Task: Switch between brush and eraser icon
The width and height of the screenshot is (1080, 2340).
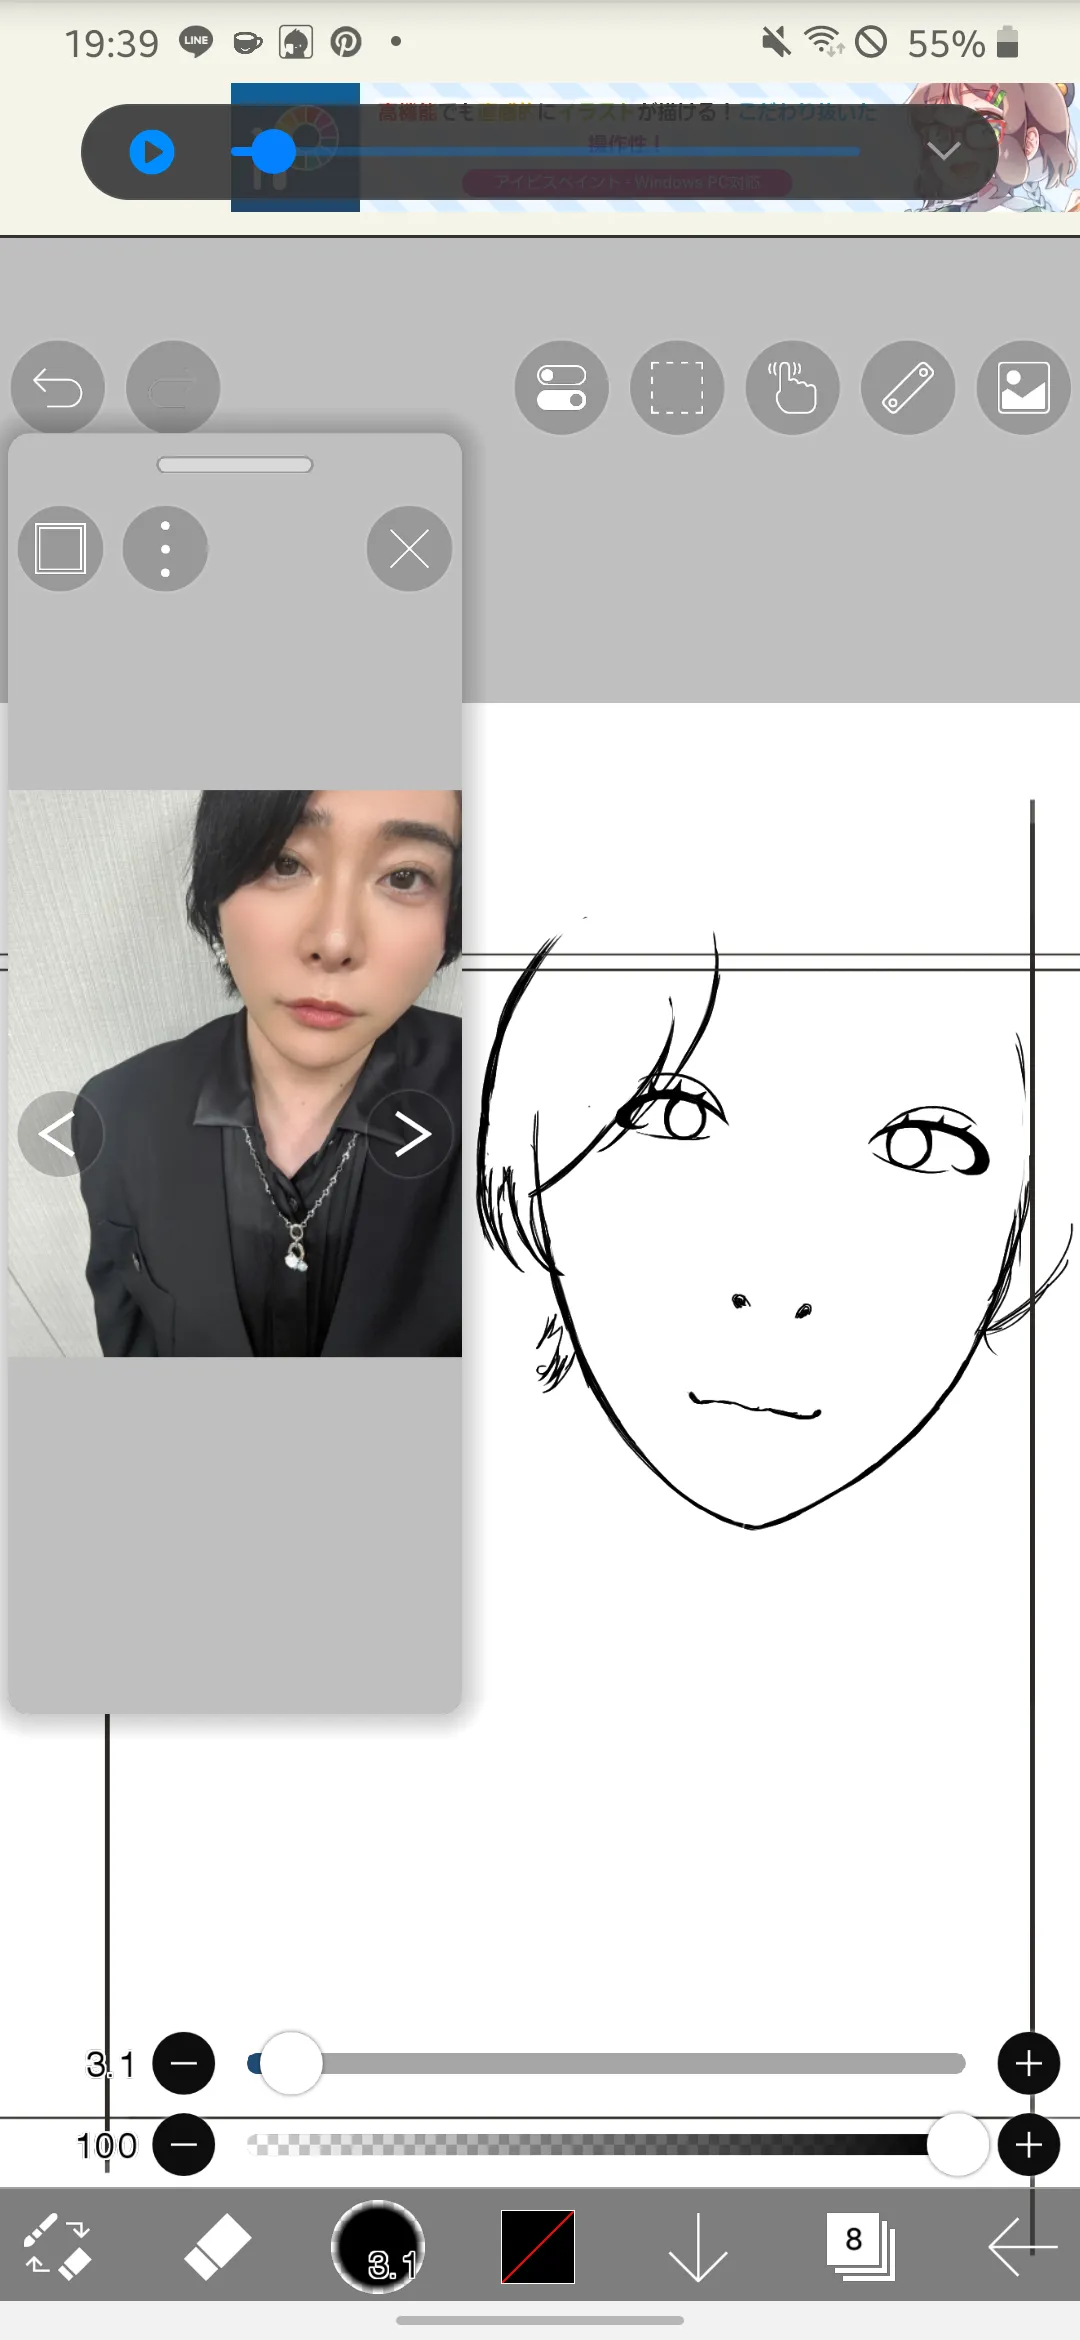Action: 57,2246
